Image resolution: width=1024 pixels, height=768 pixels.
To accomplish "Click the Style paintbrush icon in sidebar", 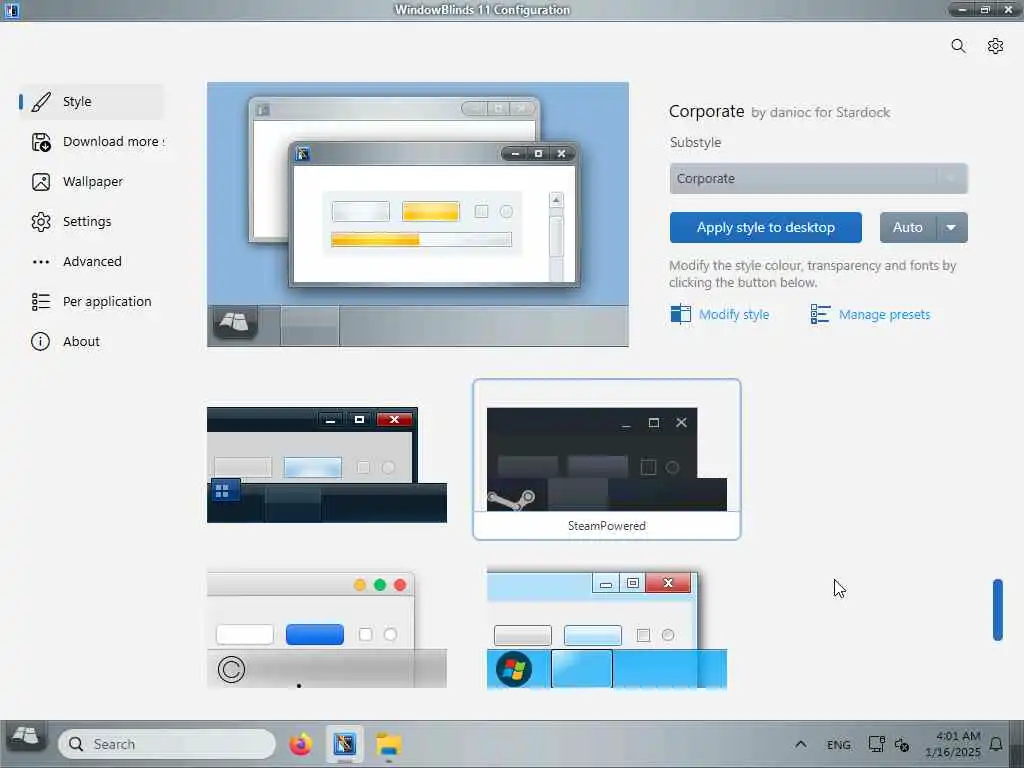I will (40, 101).
